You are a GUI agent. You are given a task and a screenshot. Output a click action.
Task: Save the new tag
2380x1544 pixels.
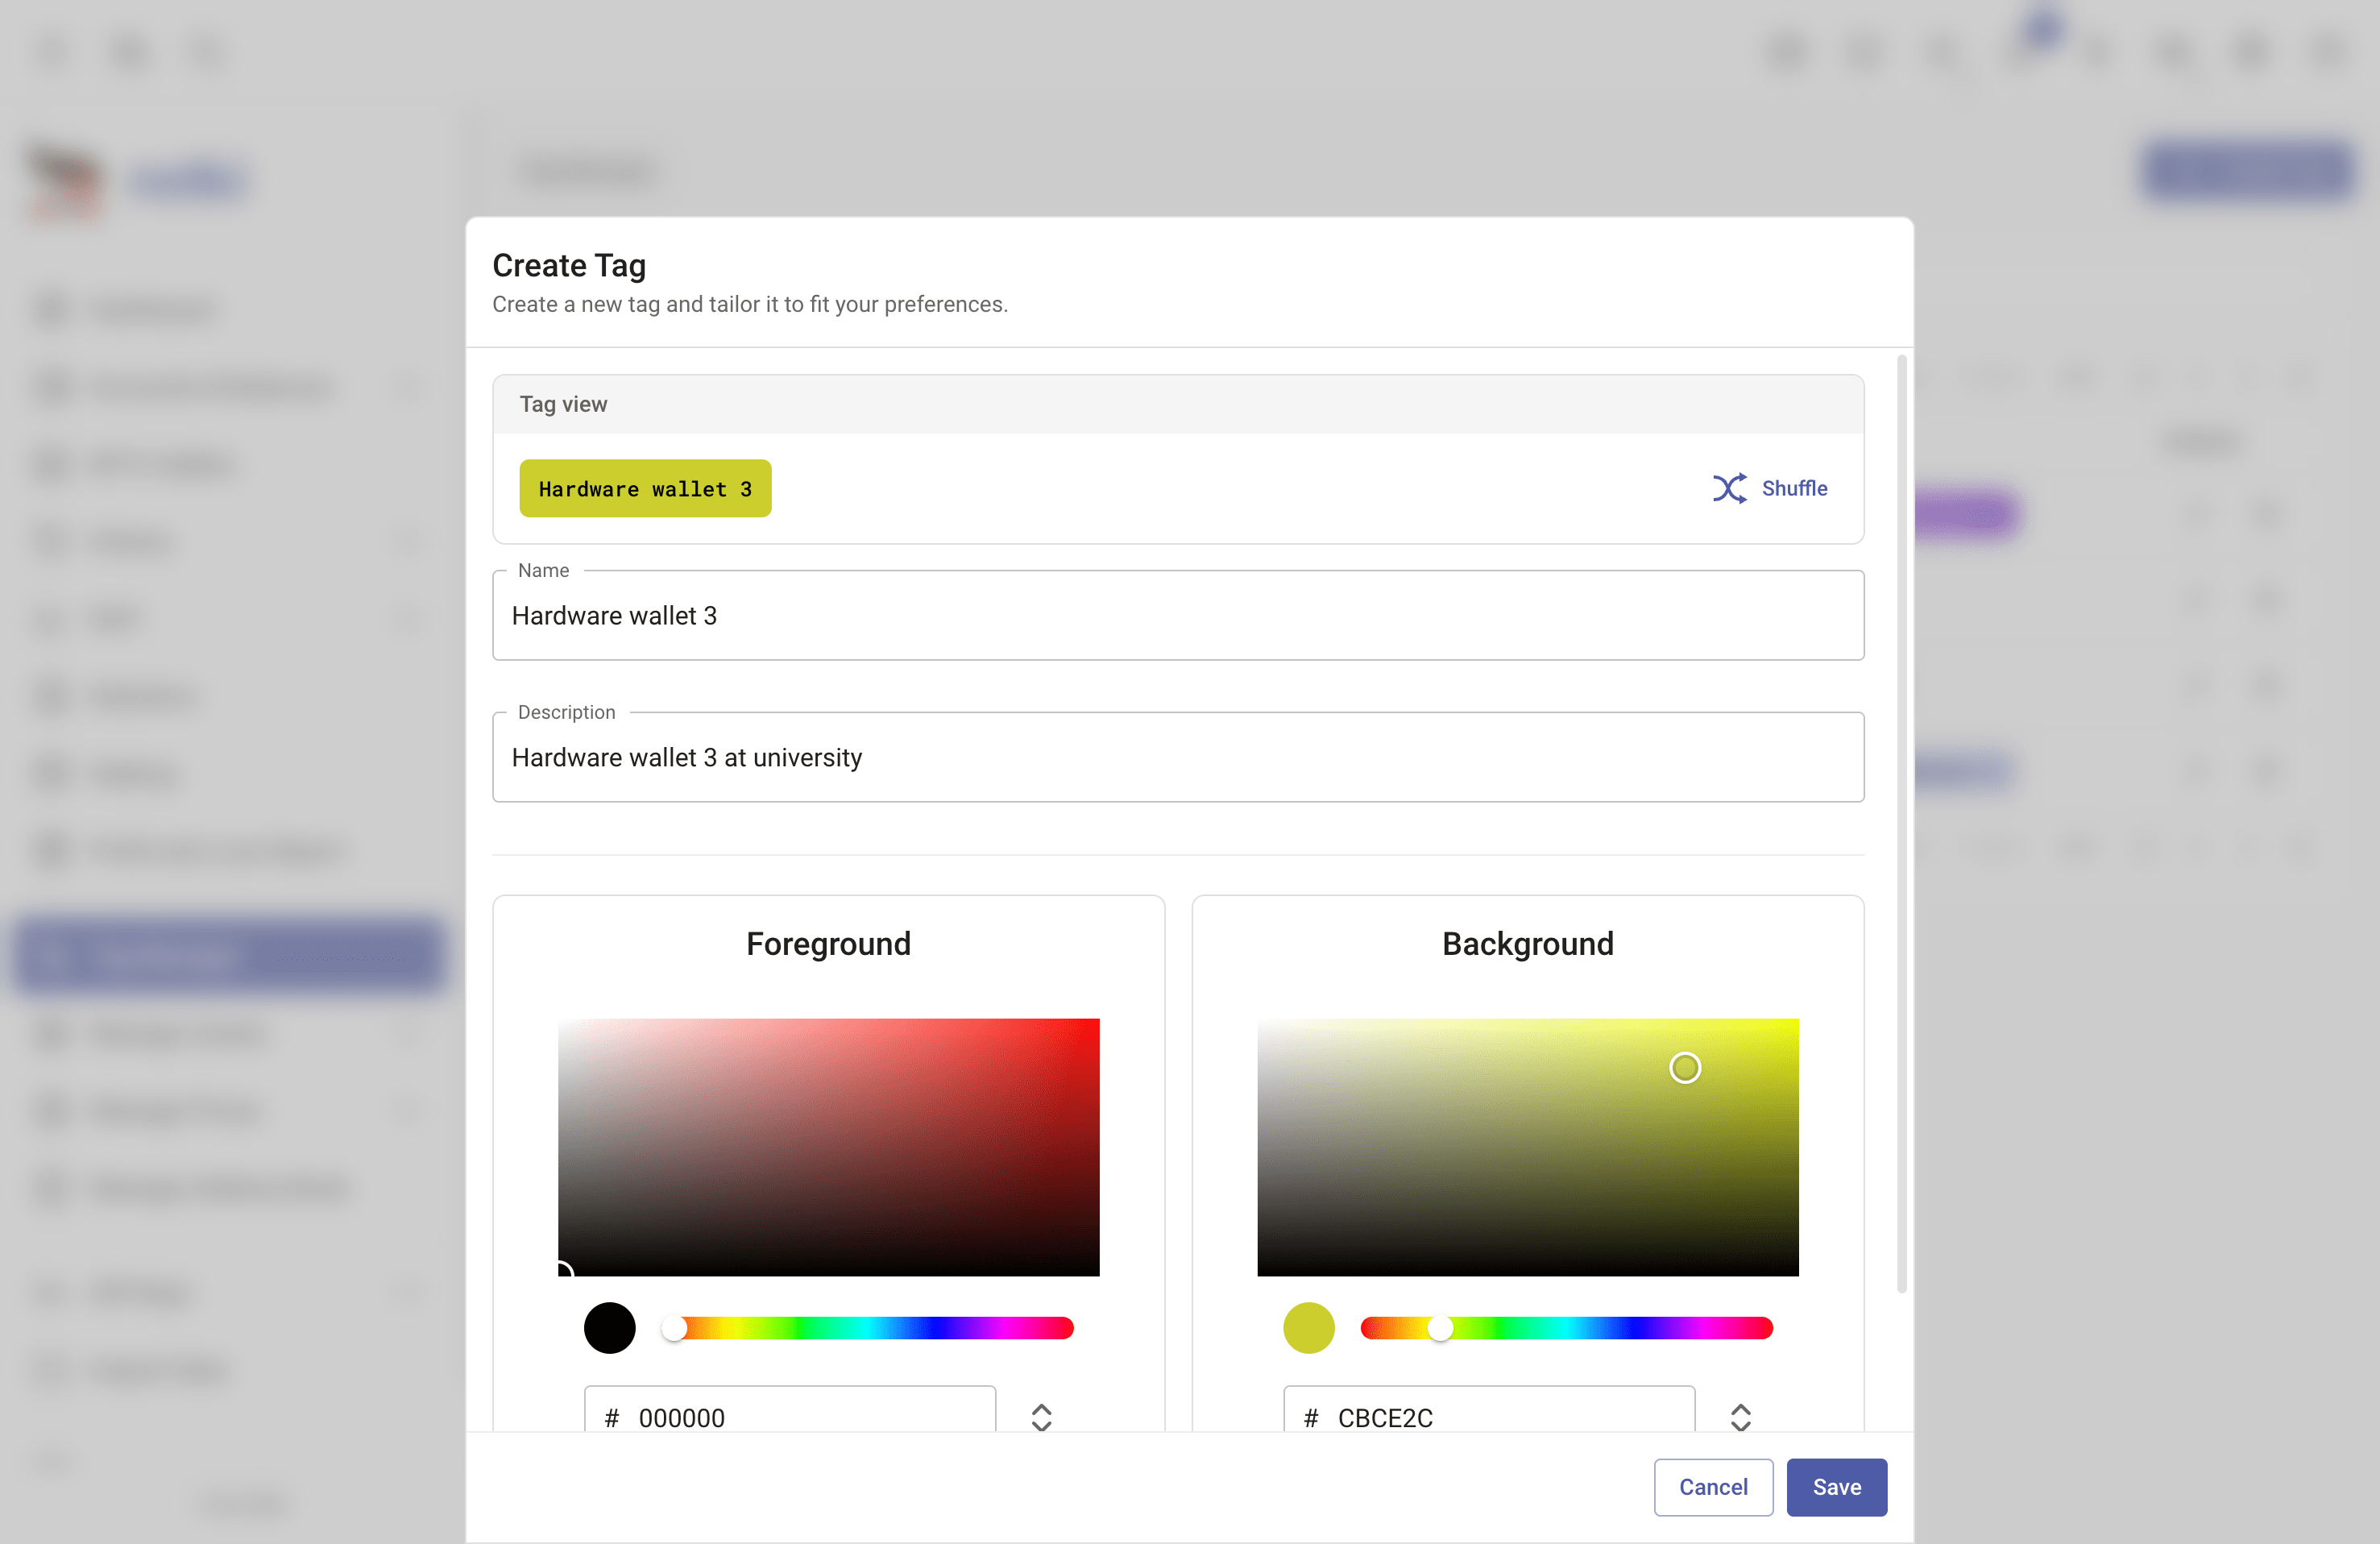[x=1836, y=1487]
